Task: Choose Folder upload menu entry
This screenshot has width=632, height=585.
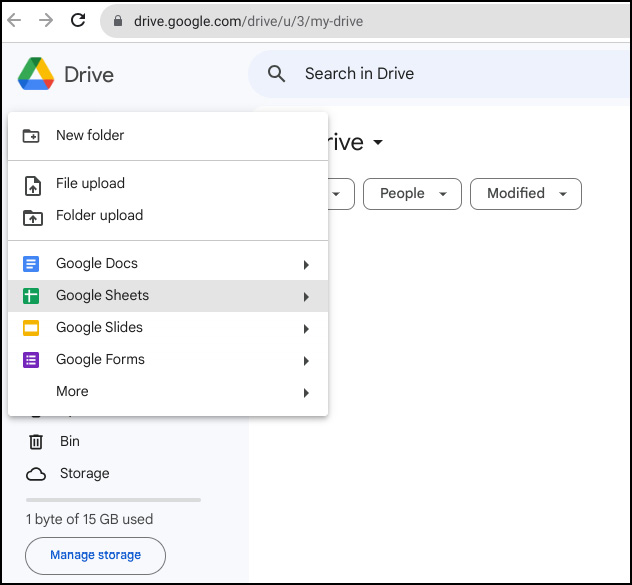Action: tap(168, 216)
